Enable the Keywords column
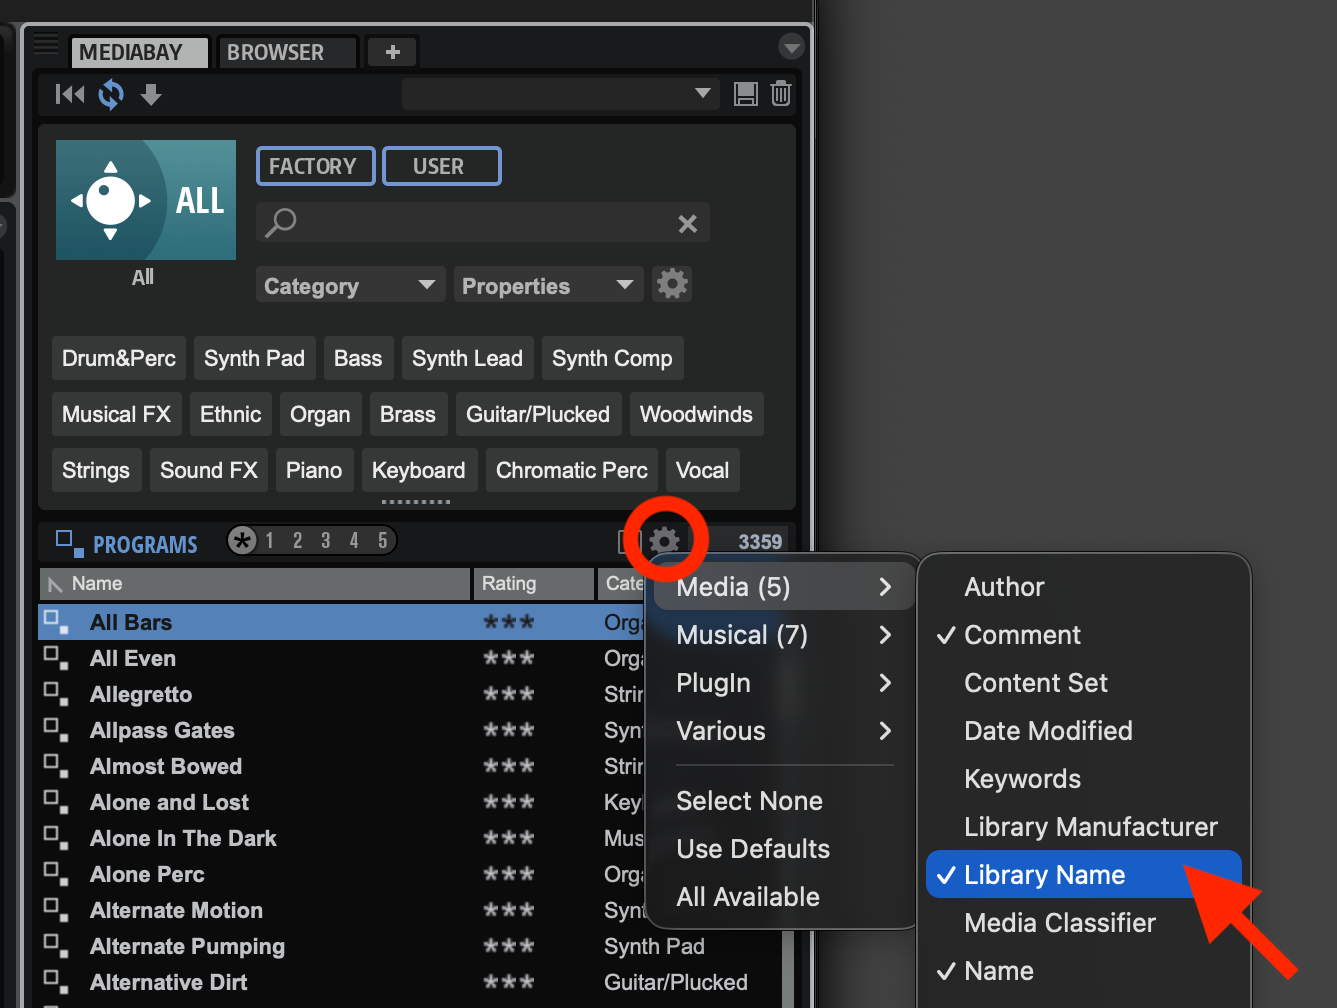This screenshot has height=1008, width=1337. point(1084,779)
